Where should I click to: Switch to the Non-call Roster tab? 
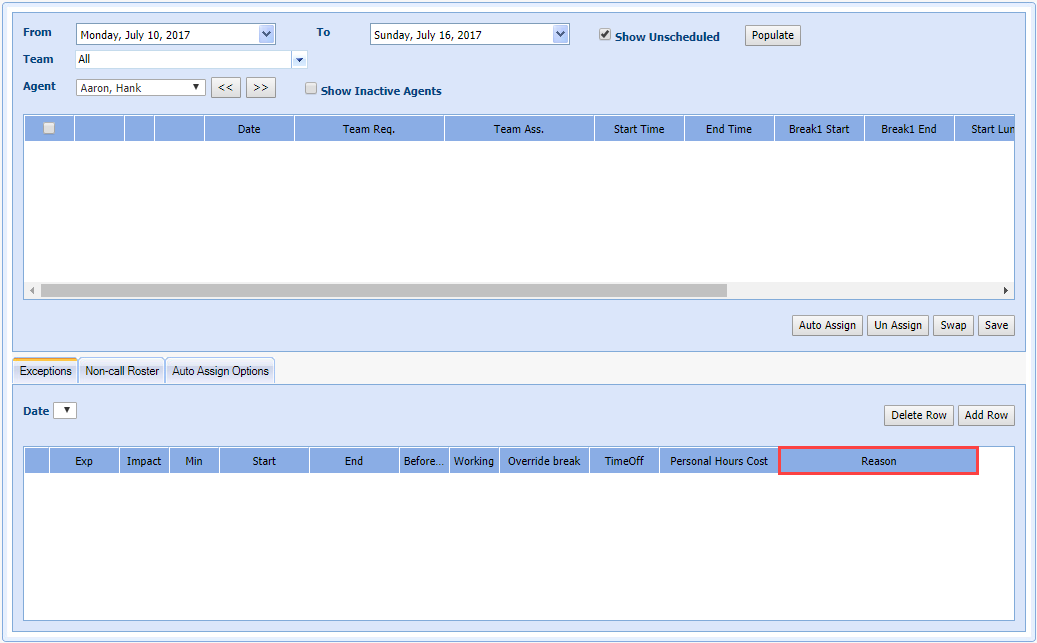122,371
